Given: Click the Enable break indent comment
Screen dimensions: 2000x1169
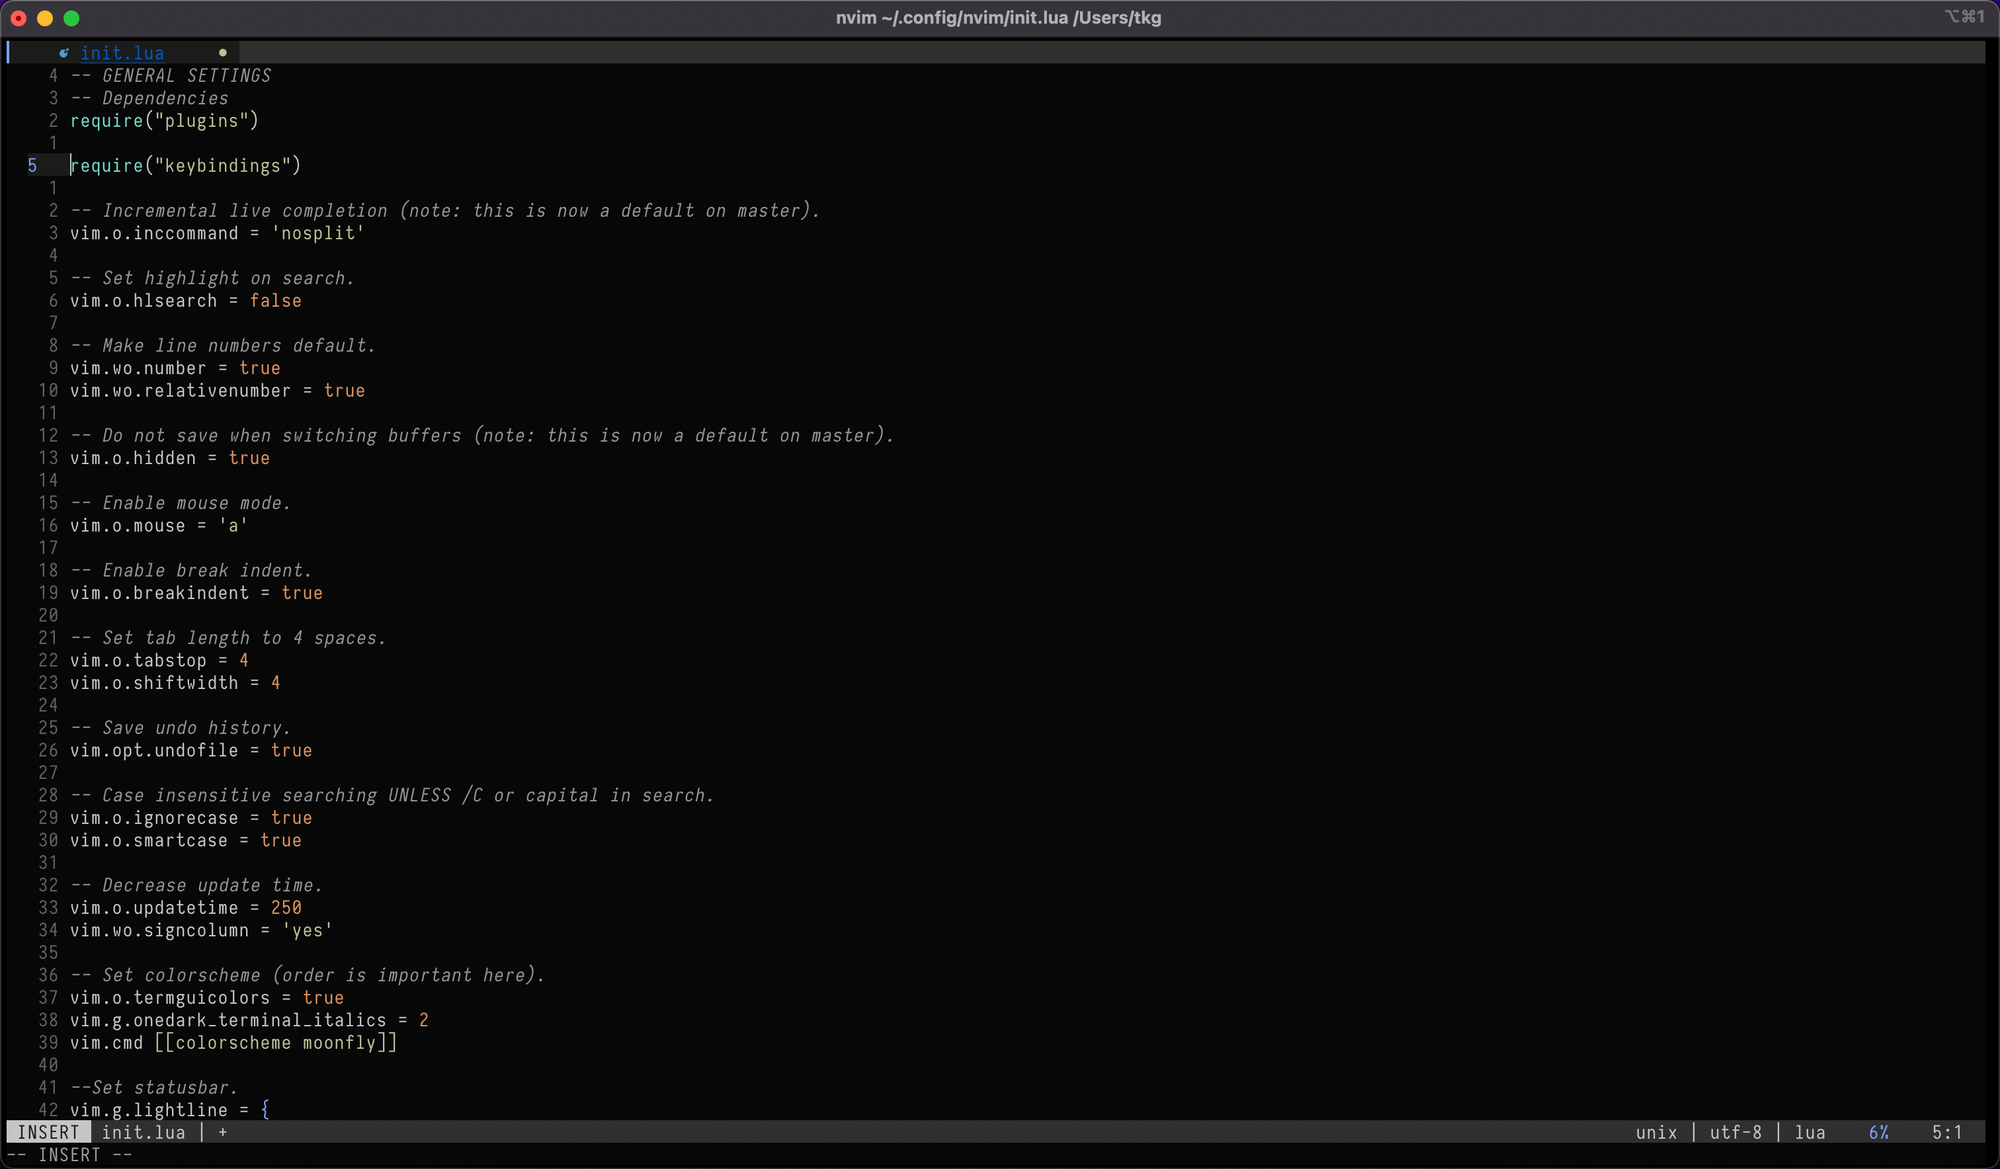Looking at the screenshot, I should pyautogui.click(x=191, y=571).
